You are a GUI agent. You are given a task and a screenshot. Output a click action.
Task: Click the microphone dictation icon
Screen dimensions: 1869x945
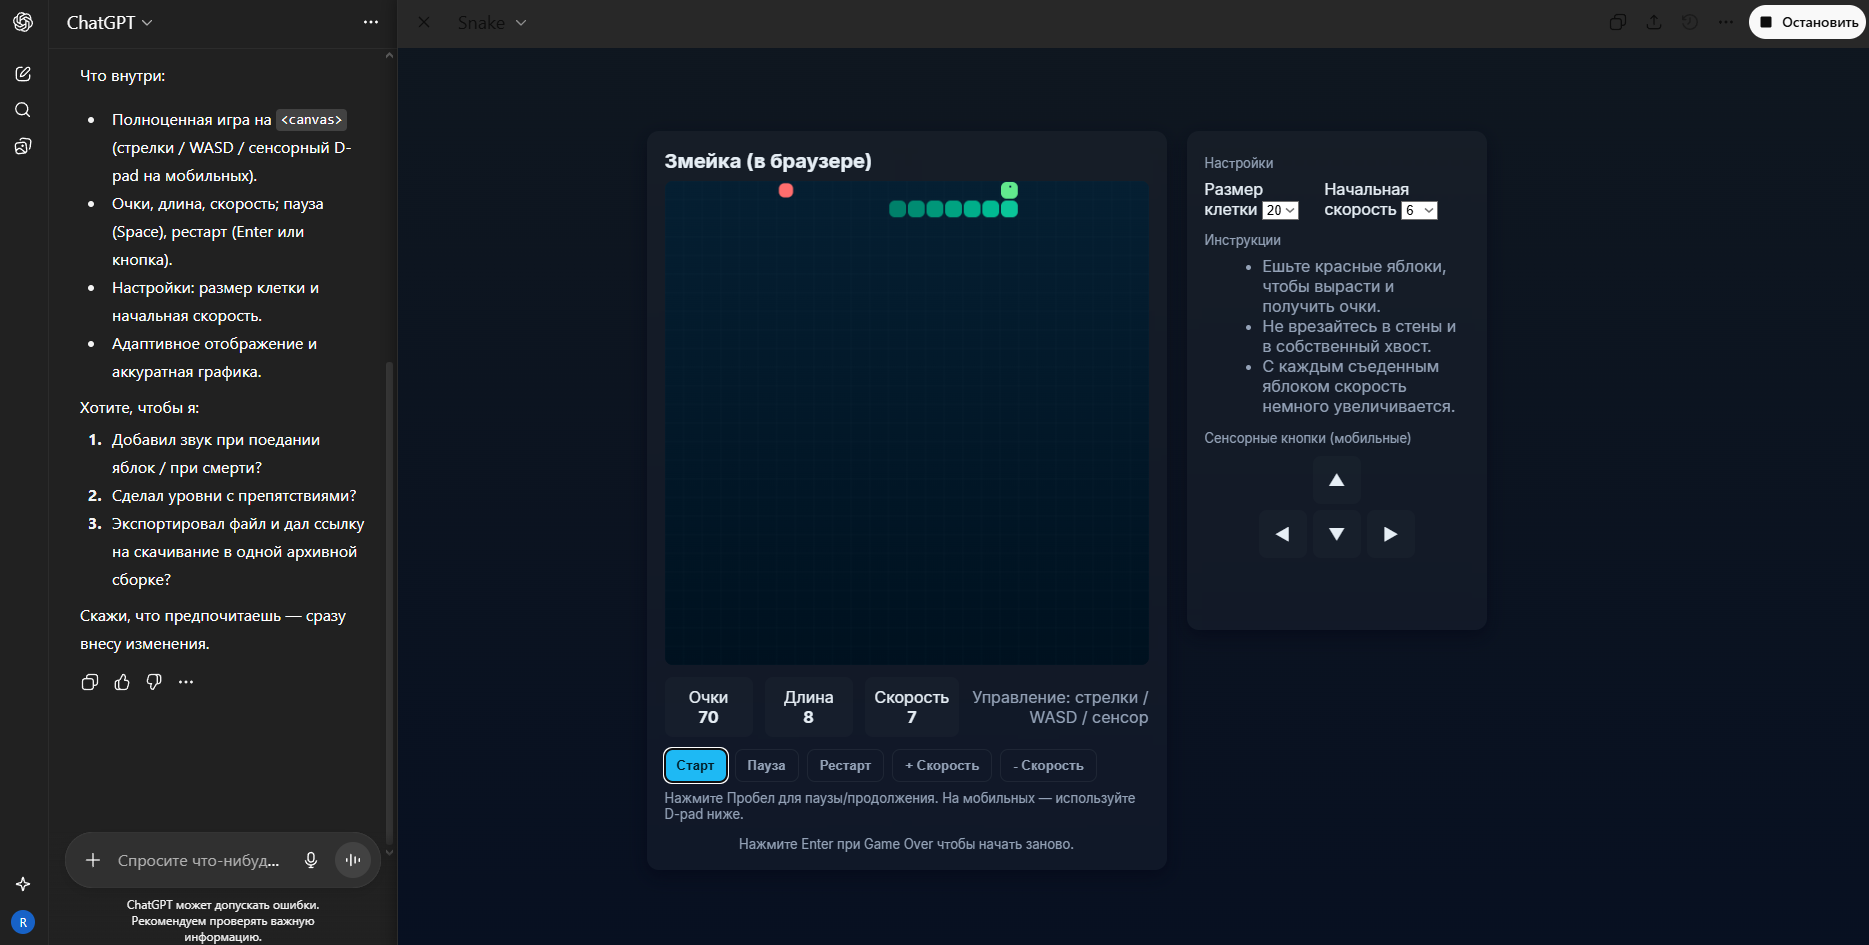(x=311, y=860)
